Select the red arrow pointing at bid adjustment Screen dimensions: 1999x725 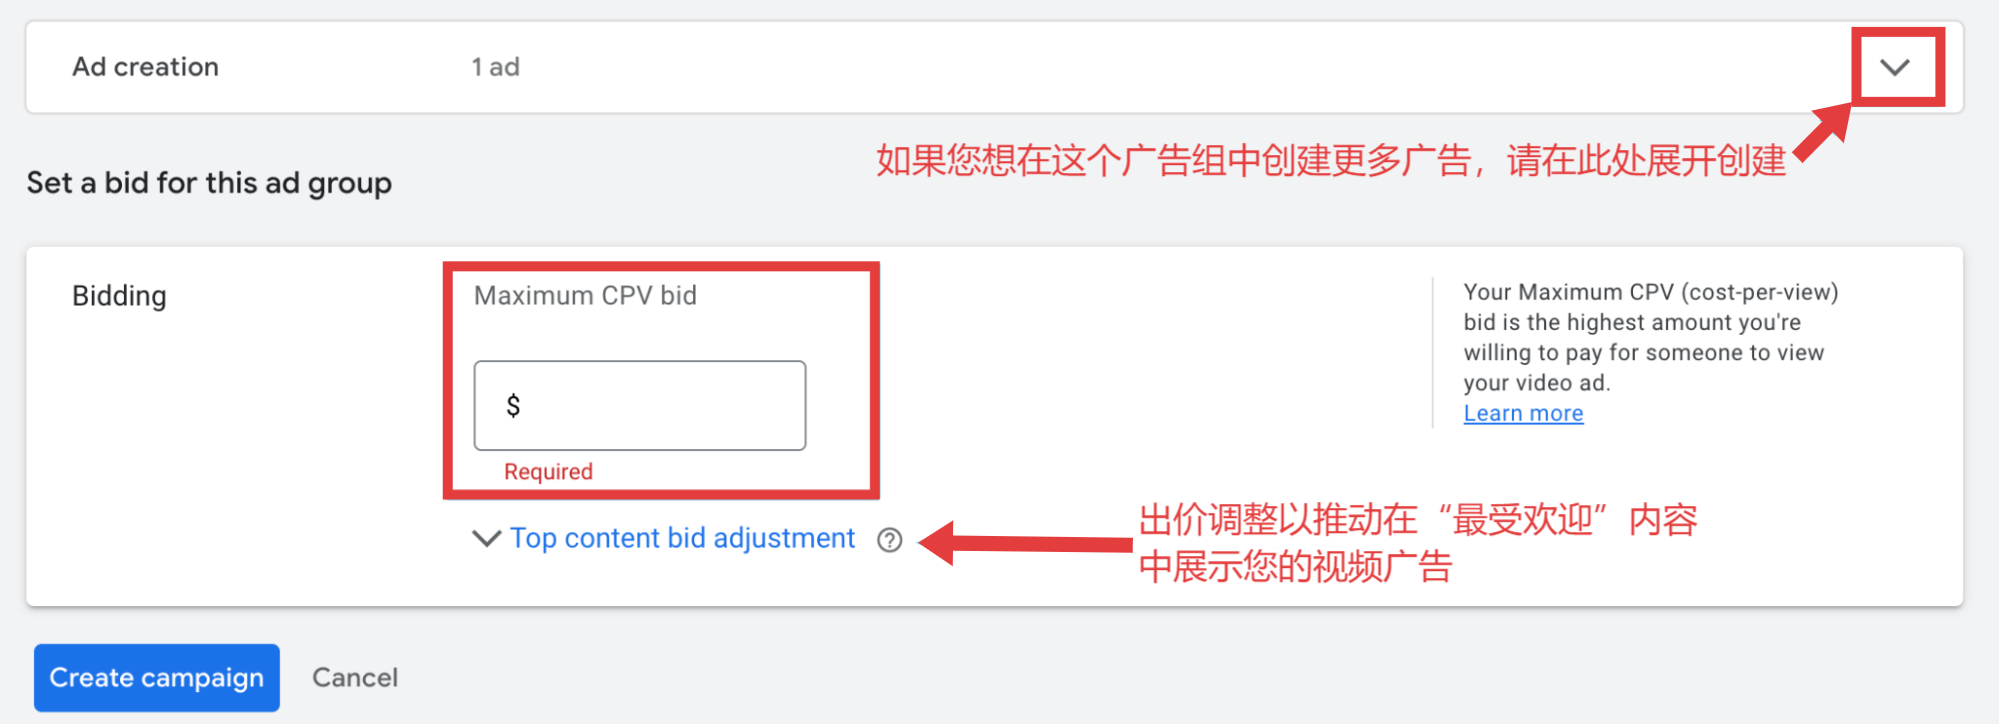tap(1025, 543)
